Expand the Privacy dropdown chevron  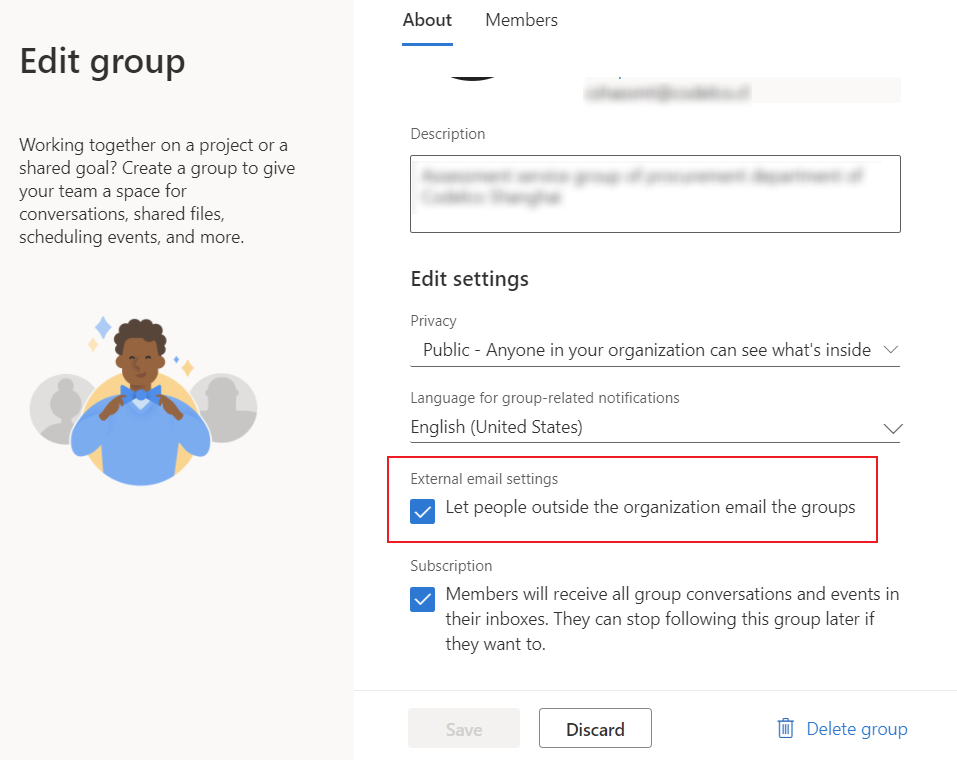click(890, 350)
